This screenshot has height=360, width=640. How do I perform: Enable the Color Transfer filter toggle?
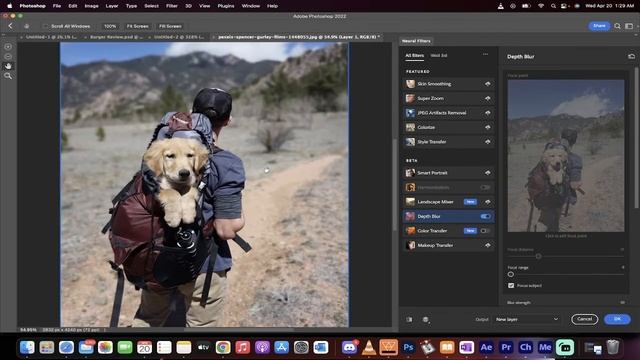tap(485, 231)
